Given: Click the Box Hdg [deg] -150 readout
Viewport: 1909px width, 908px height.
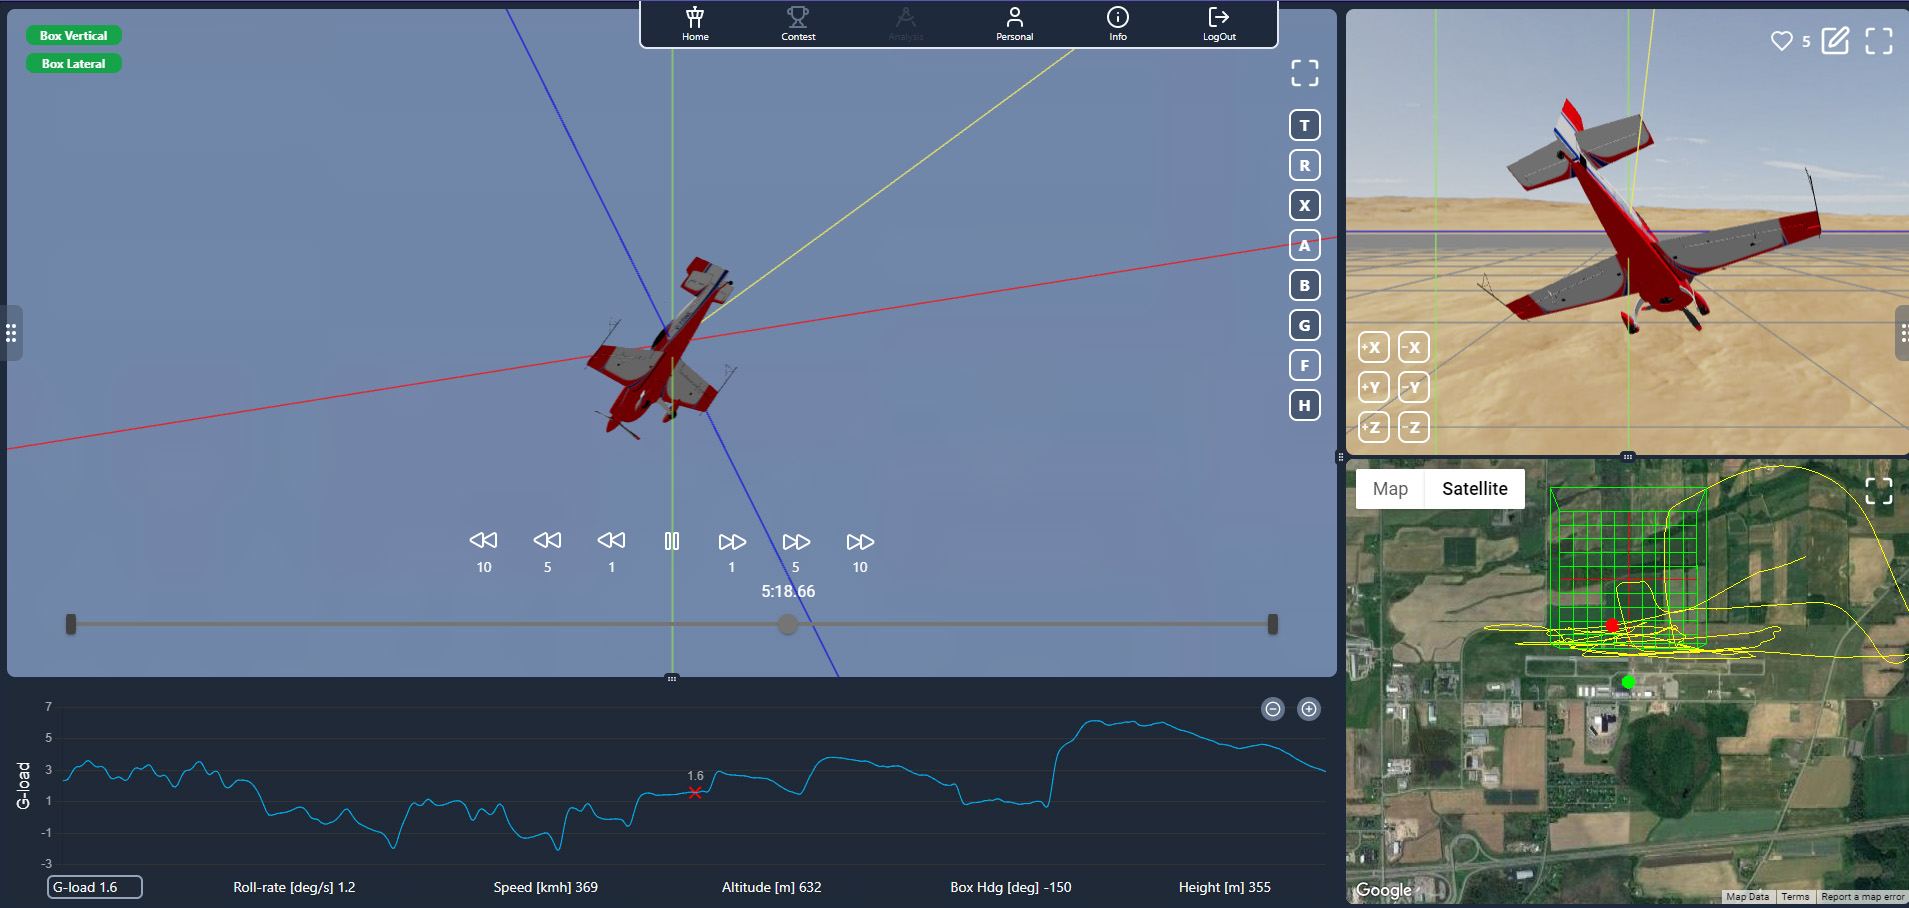Looking at the screenshot, I should 1011,887.
